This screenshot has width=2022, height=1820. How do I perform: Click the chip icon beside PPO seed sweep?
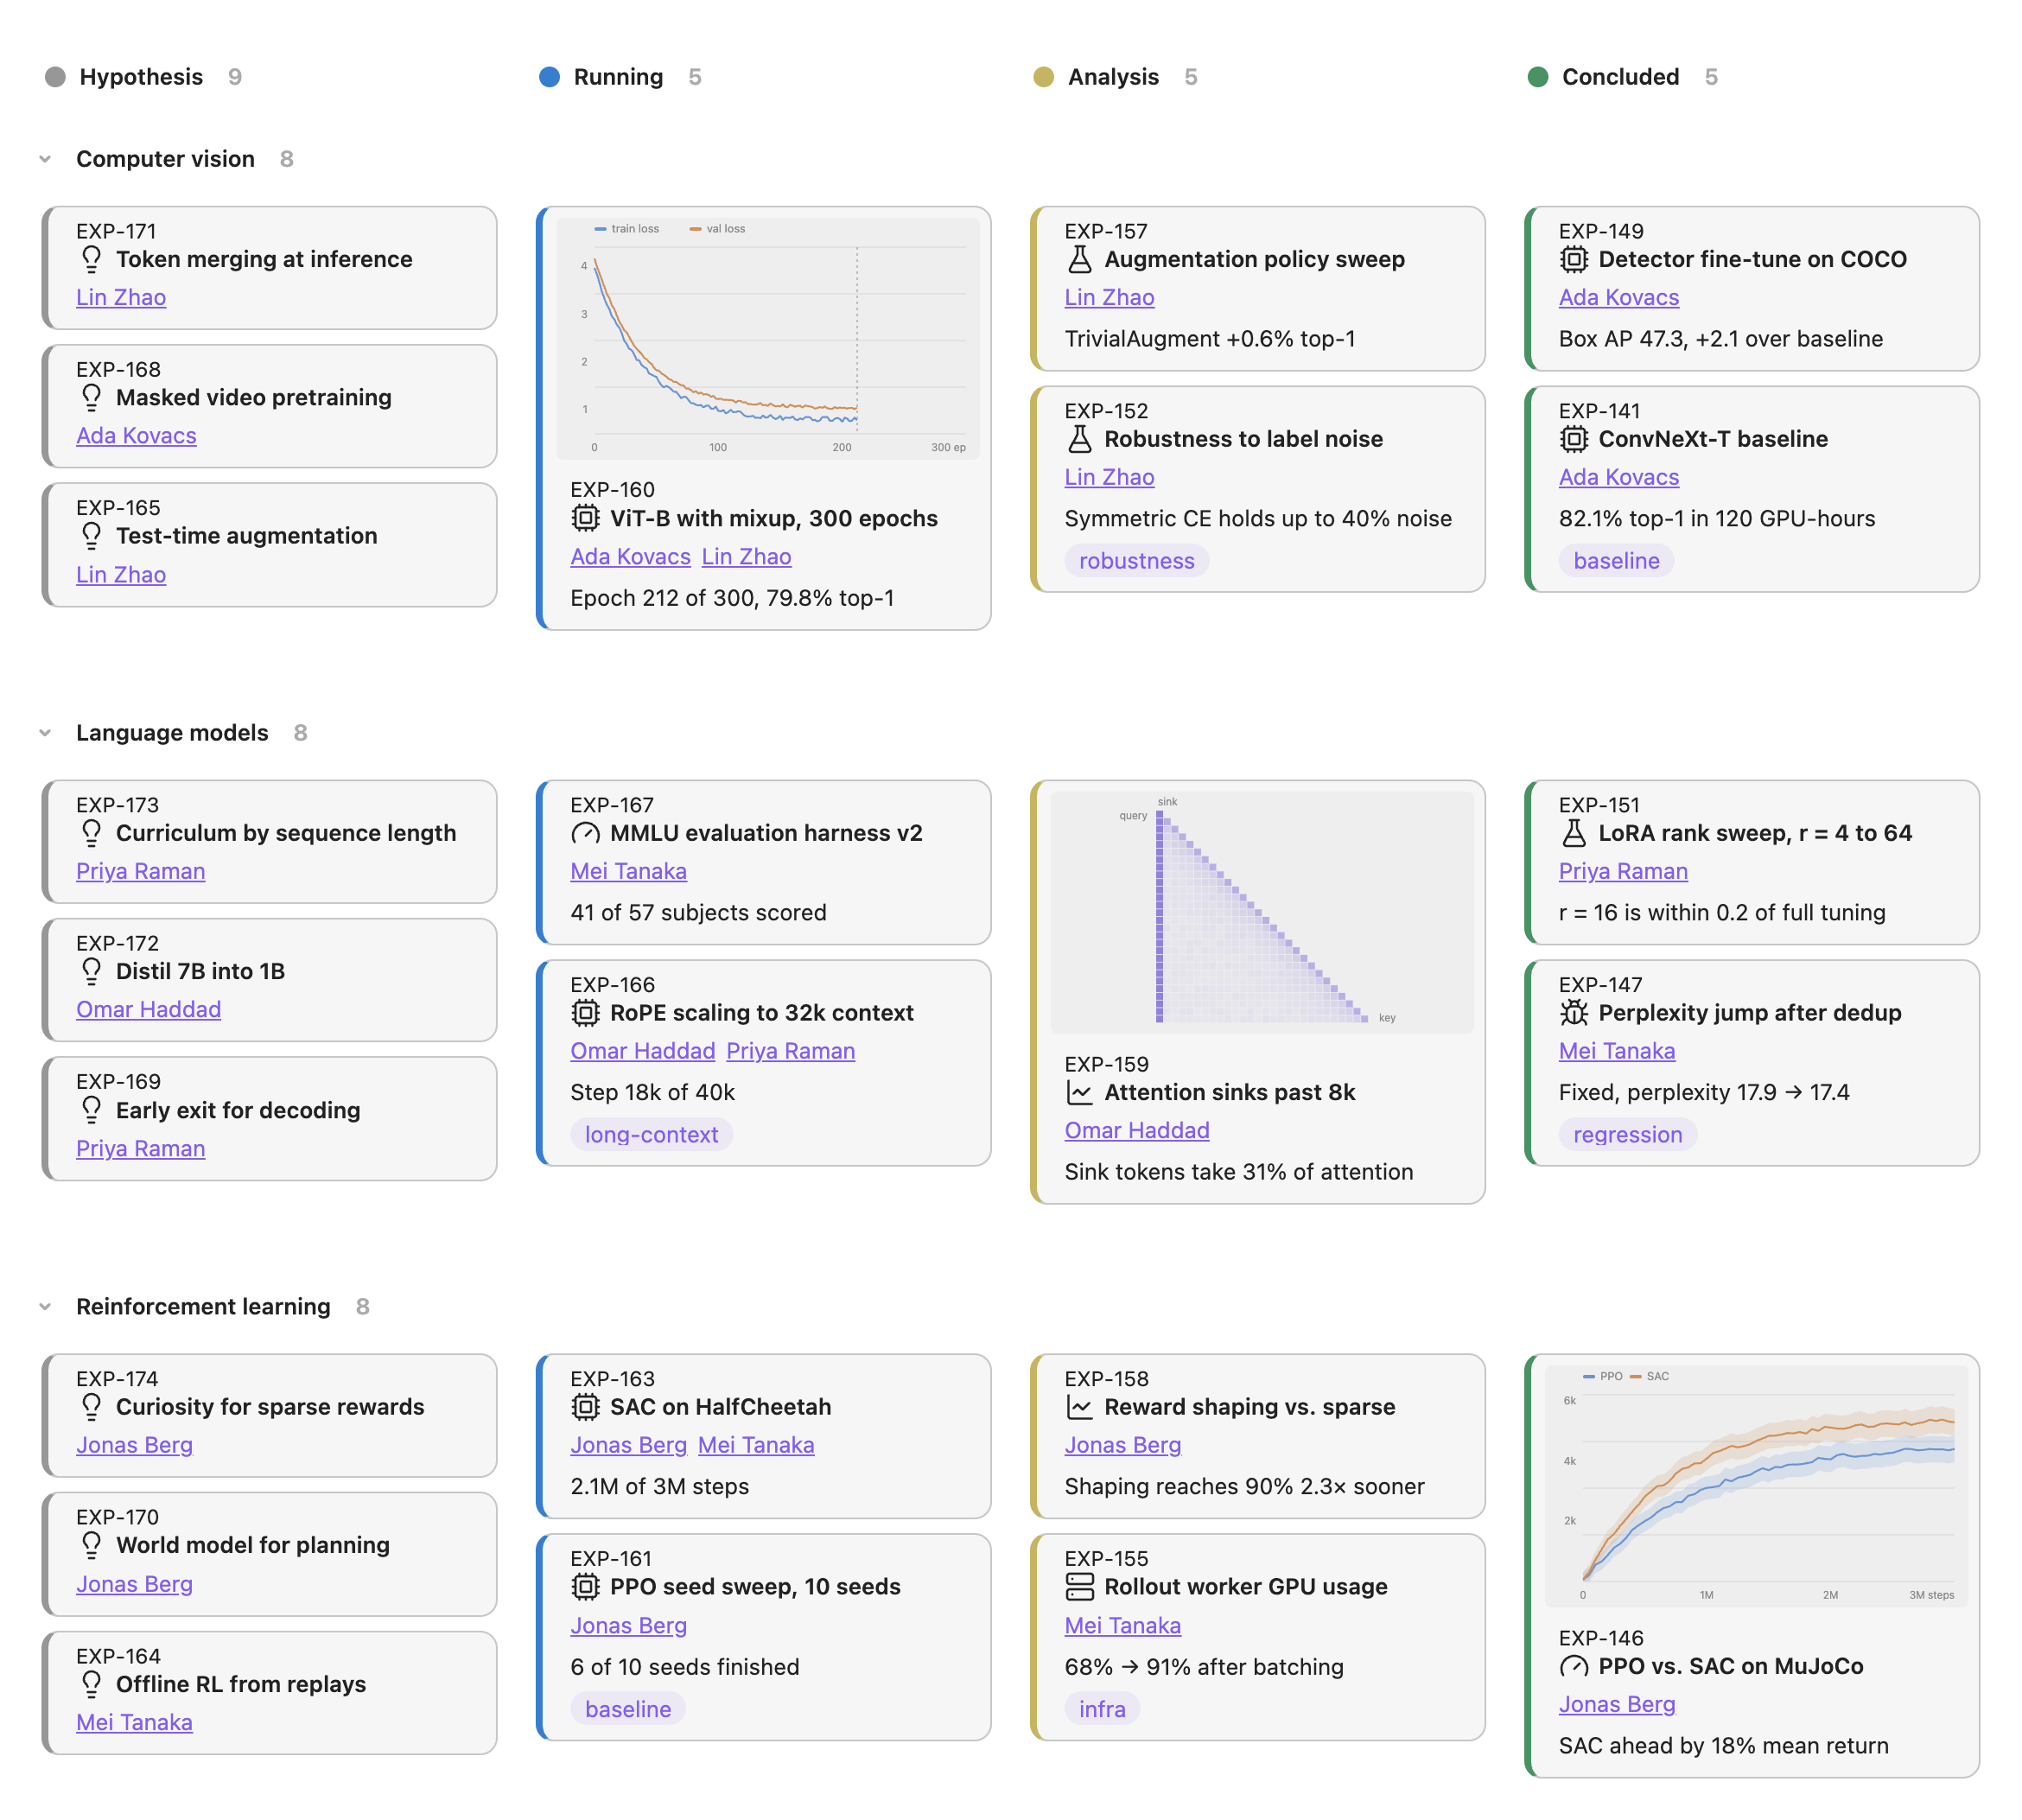coord(585,1587)
